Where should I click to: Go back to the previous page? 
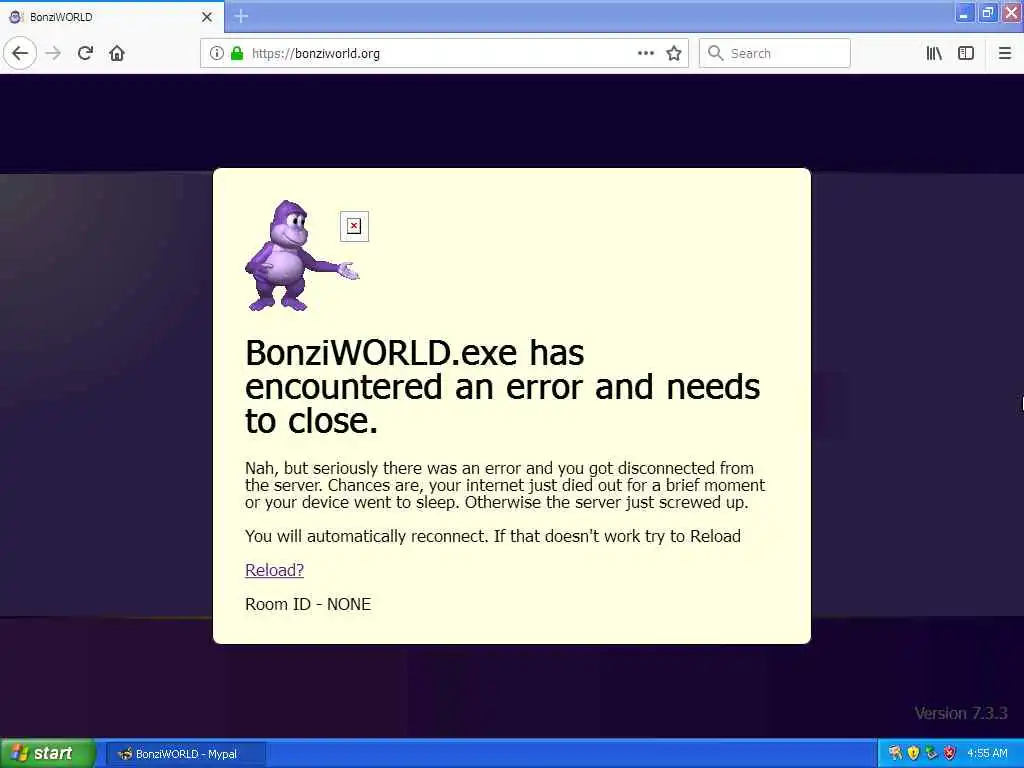[x=20, y=53]
